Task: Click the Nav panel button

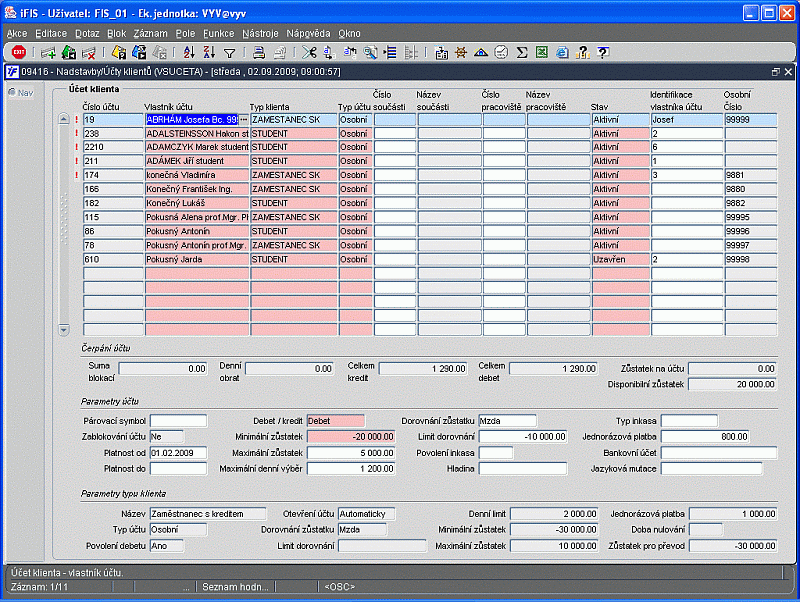Action: 21,93
